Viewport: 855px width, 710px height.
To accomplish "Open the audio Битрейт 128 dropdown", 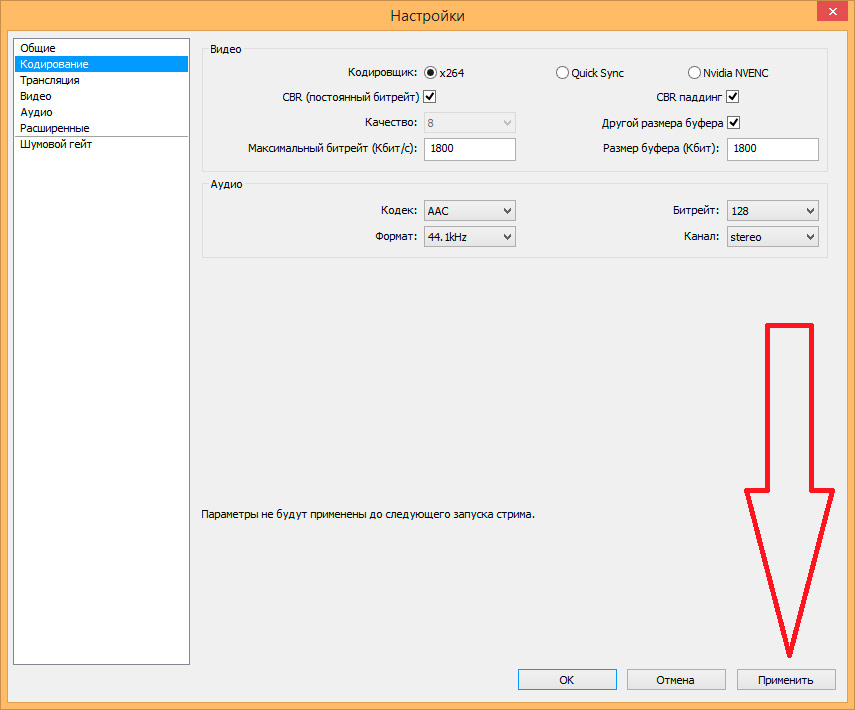I will point(772,211).
